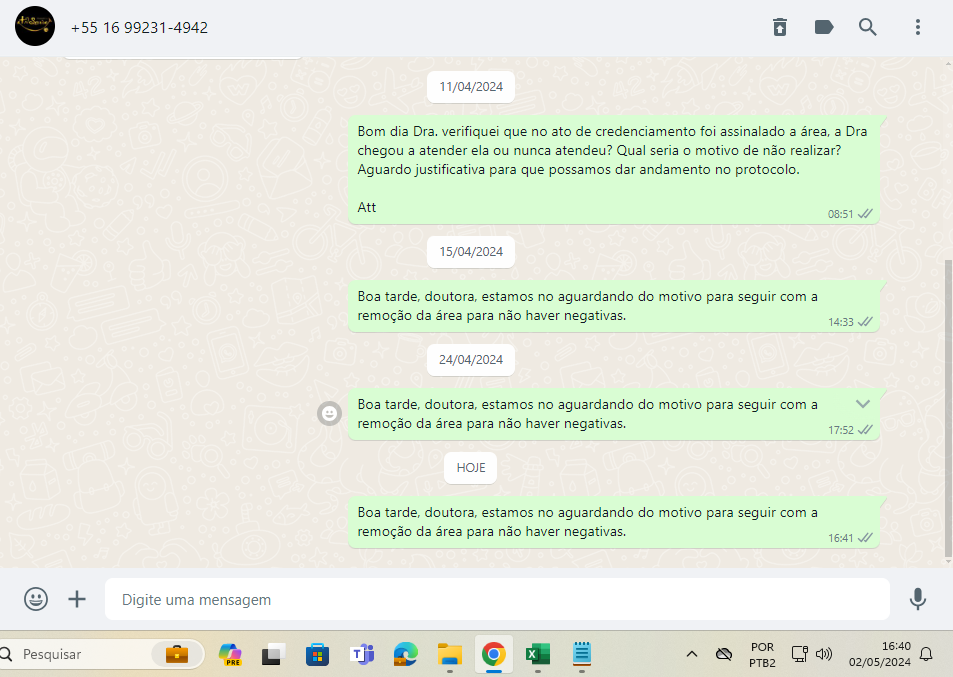Click the plus attach button
The width and height of the screenshot is (953, 677).
[77, 599]
